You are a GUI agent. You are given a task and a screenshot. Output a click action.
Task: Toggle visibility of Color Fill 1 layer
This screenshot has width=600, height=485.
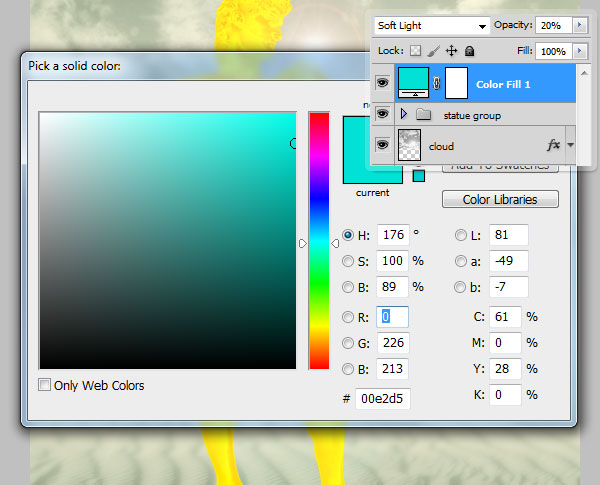382,82
